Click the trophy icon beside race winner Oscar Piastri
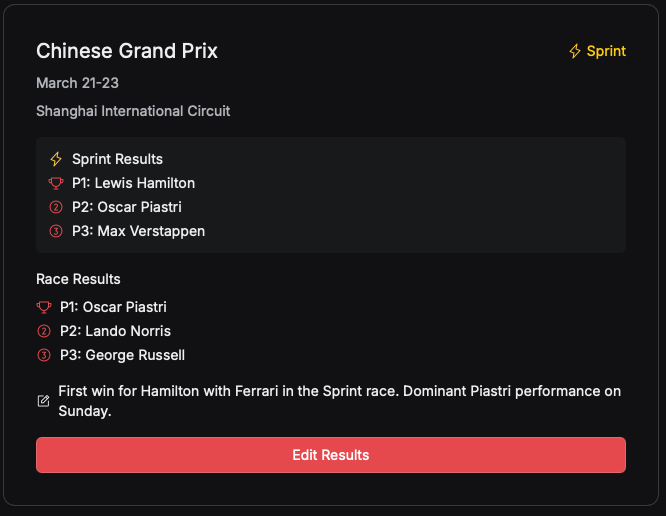The height and width of the screenshot is (516, 666). click(44, 307)
